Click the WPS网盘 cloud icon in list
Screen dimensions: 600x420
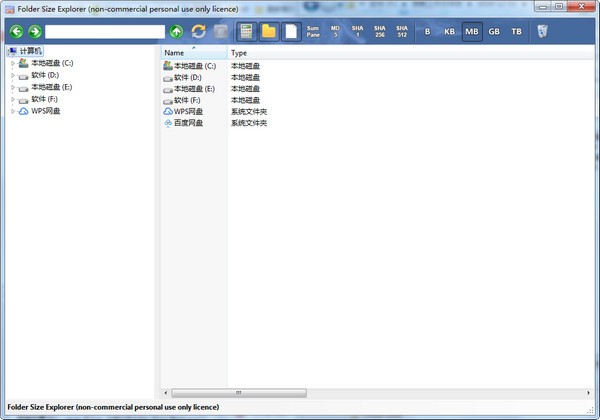[x=168, y=112]
